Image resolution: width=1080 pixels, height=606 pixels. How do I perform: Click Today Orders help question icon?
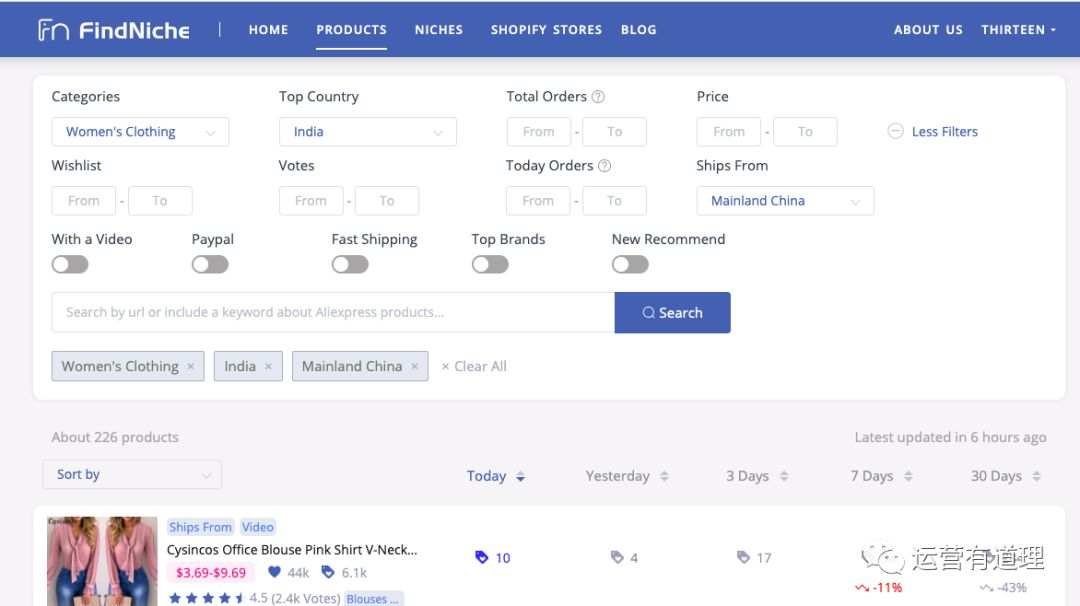click(605, 165)
